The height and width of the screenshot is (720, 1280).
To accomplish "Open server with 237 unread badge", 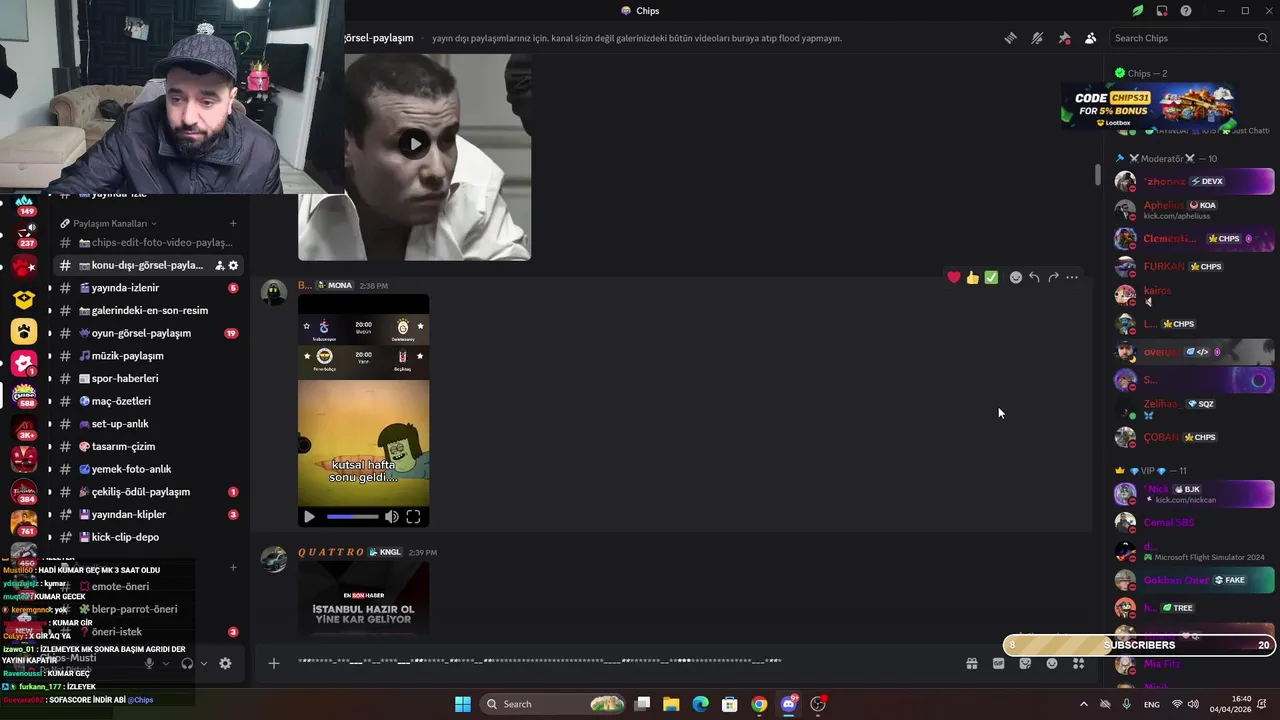I will (x=24, y=235).
